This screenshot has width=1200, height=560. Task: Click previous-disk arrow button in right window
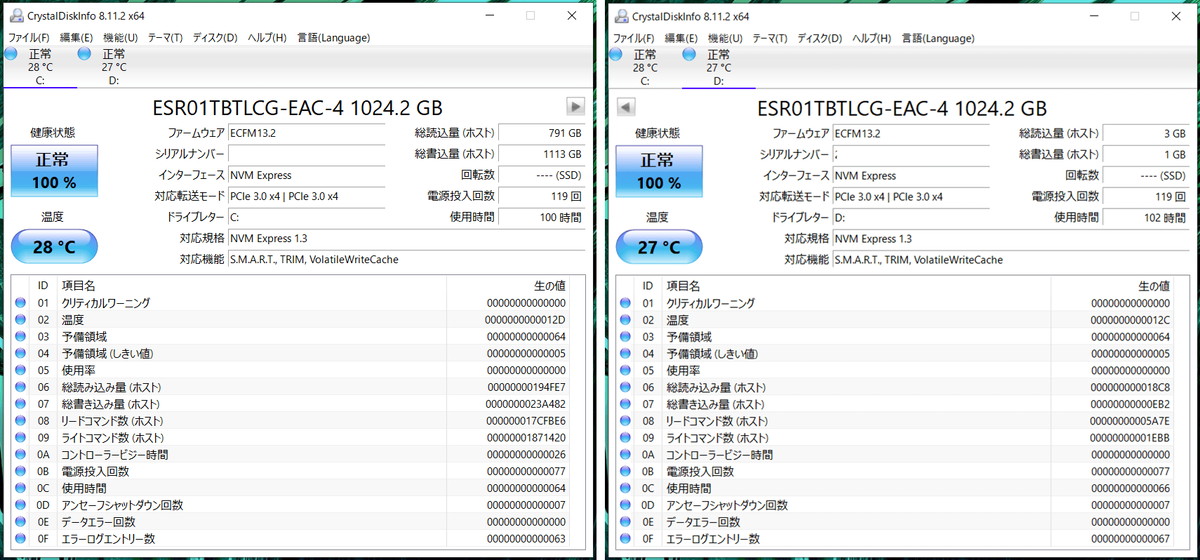pos(625,107)
